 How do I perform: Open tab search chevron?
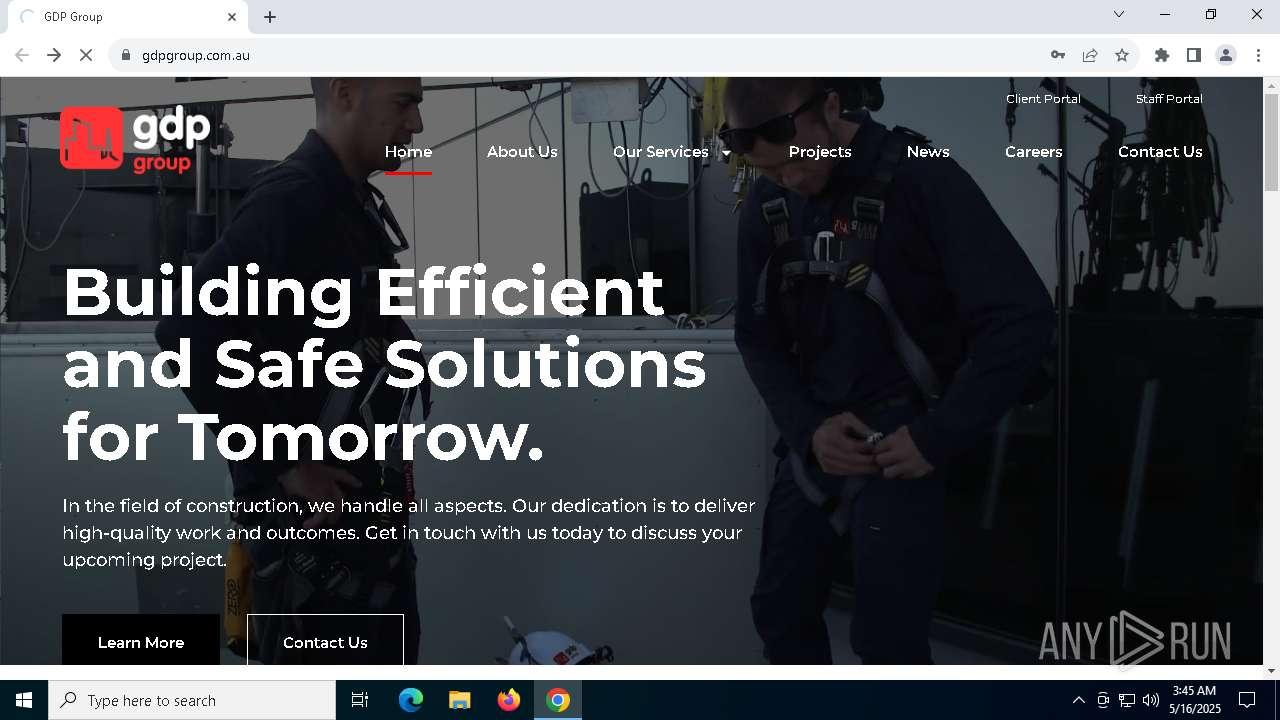coord(1119,14)
